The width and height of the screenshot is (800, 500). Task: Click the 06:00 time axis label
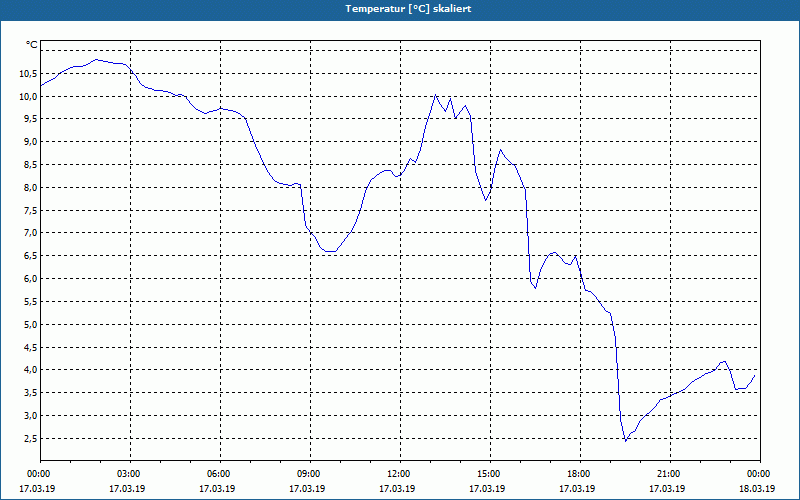tap(220, 474)
